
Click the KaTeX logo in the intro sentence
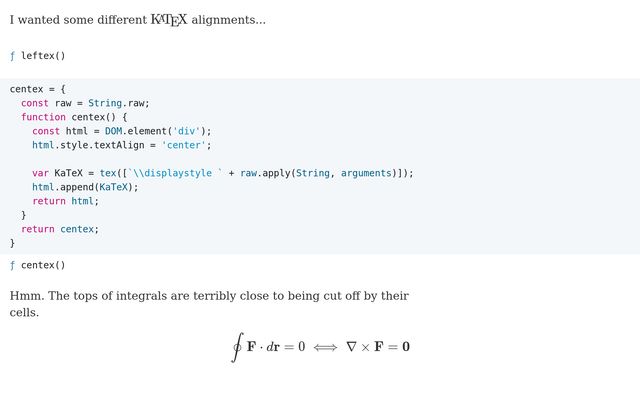coord(169,20)
